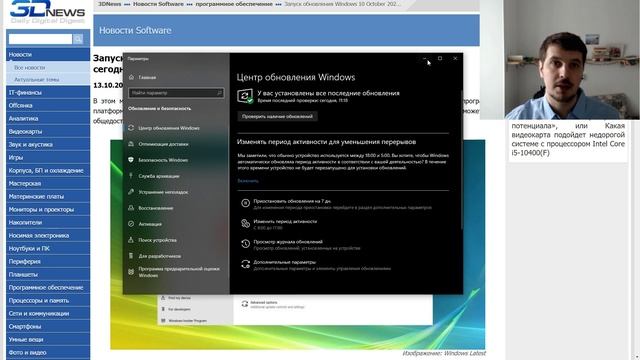Click the Найти параметр search field
Screen dimensions: 640x360
[176, 93]
